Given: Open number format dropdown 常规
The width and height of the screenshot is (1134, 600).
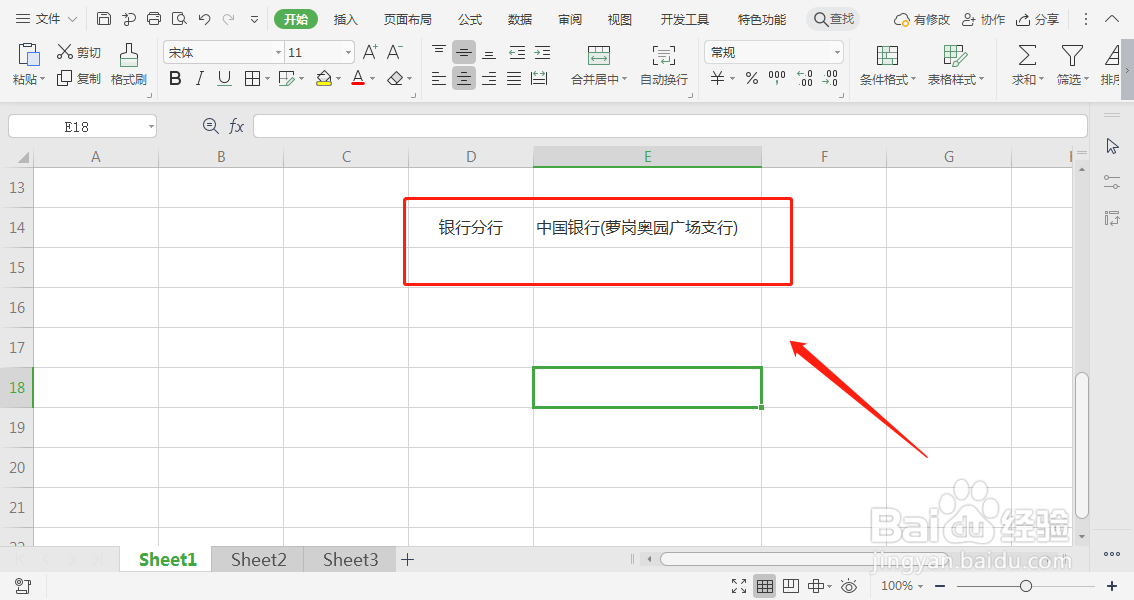Looking at the screenshot, I should pyautogui.click(x=837, y=52).
